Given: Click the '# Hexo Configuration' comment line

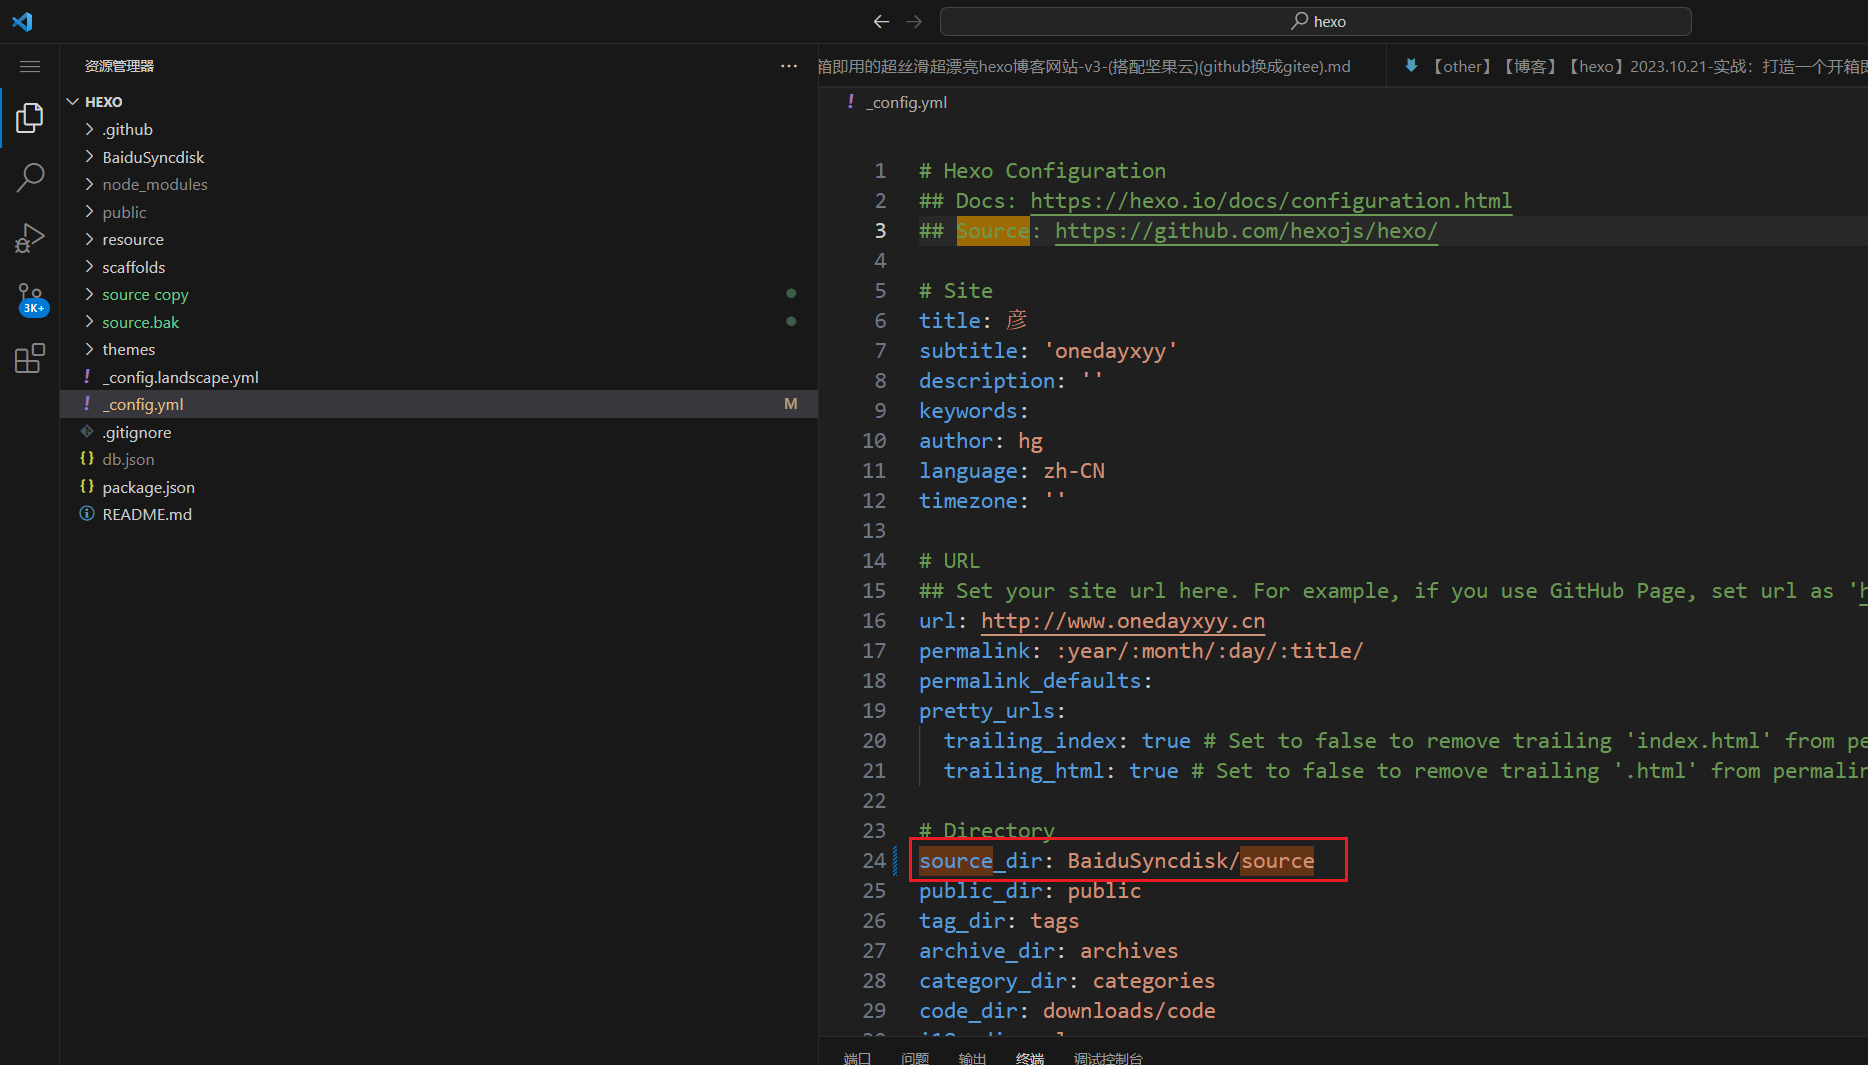Looking at the screenshot, I should point(1042,171).
